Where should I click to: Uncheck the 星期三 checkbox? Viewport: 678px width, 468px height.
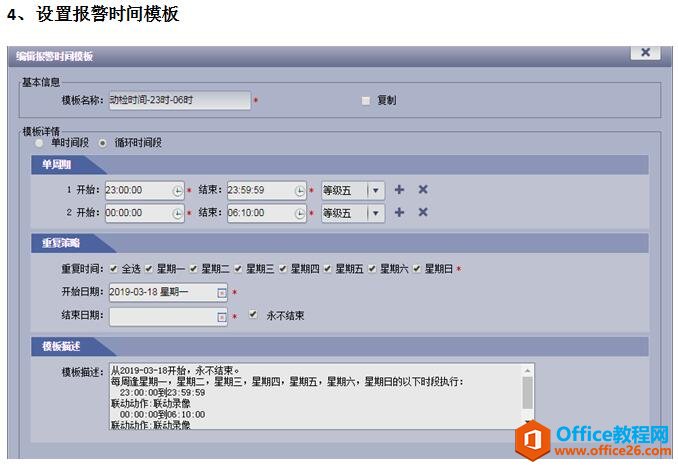(238, 269)
